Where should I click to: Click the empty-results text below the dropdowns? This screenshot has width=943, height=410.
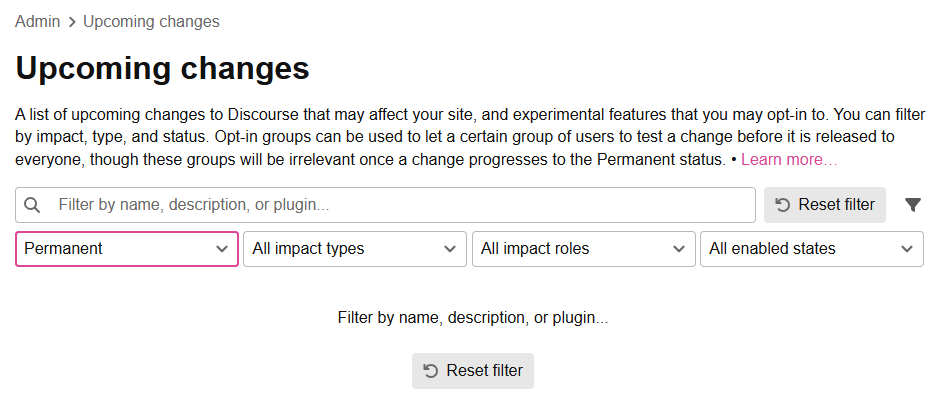pyautogui.click(x=473, y=317)
